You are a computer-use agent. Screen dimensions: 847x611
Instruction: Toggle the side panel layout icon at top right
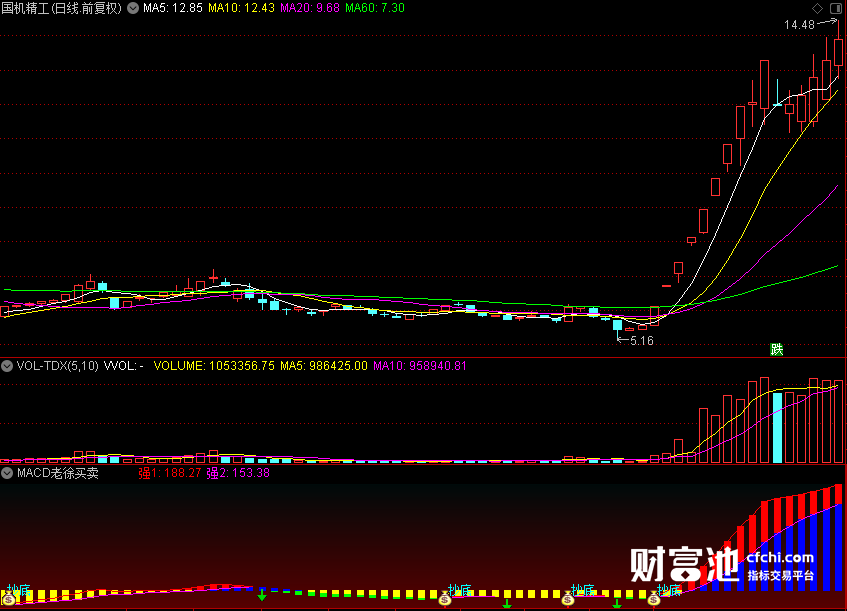click(835, 8)
